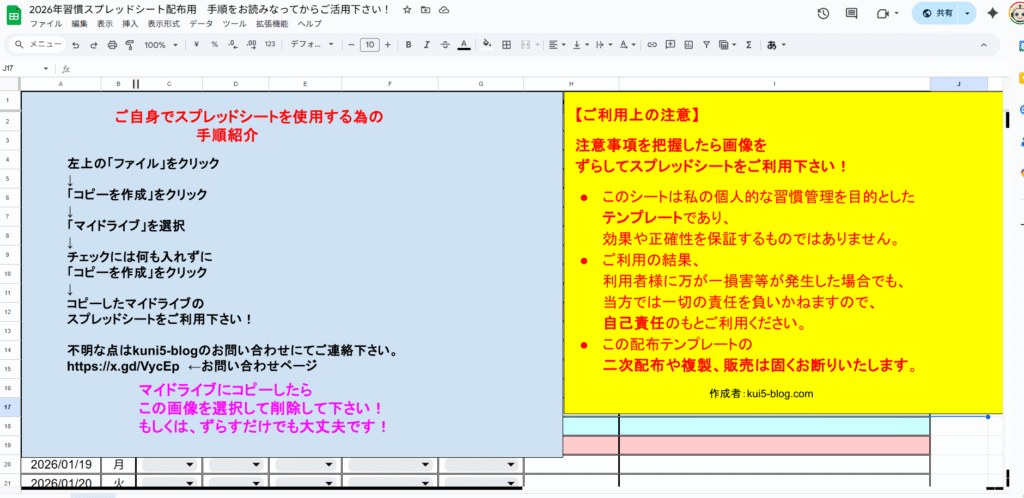Image resolution: width=1024 pixels, height=498 pixels.
Task: Insert chart from the toolbar
Action: (x=688, y=45)
